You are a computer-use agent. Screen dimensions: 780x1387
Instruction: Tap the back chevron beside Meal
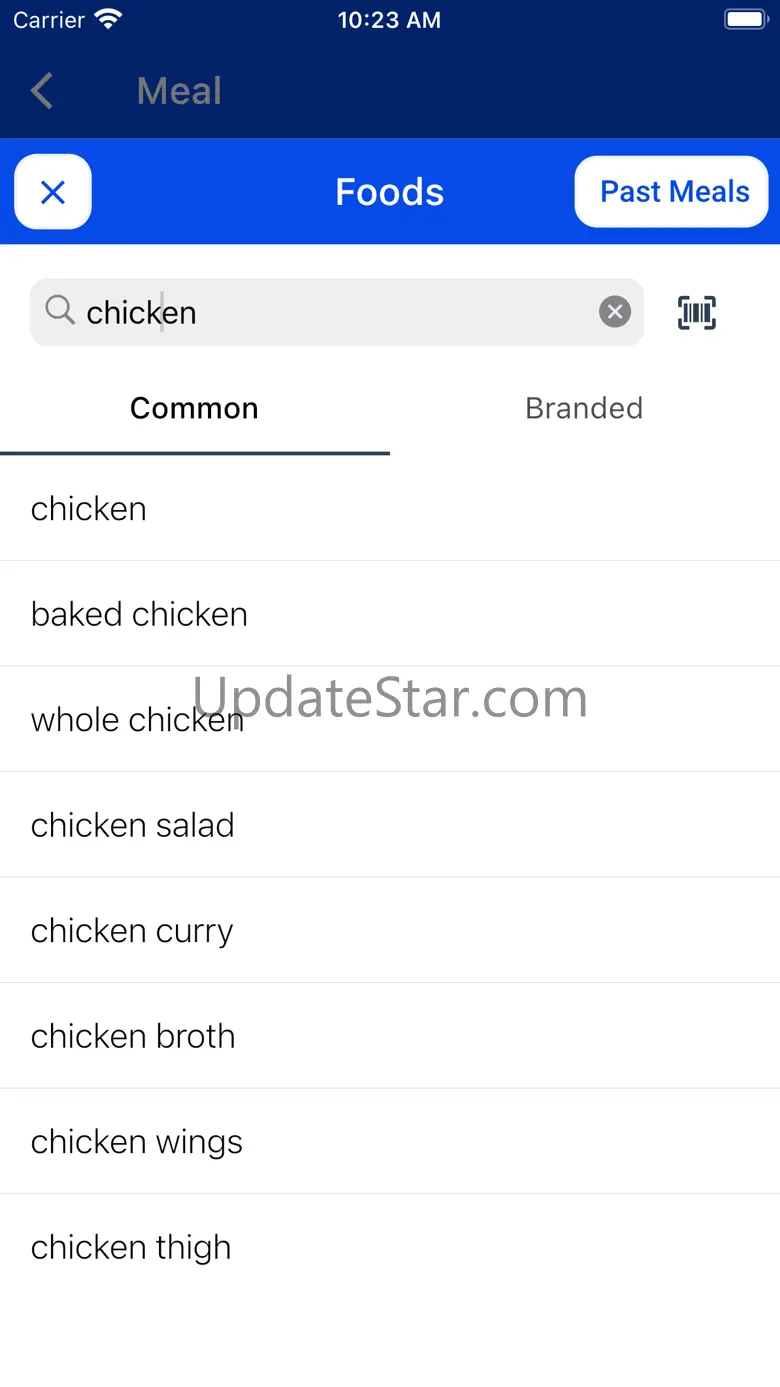[42, 91]
